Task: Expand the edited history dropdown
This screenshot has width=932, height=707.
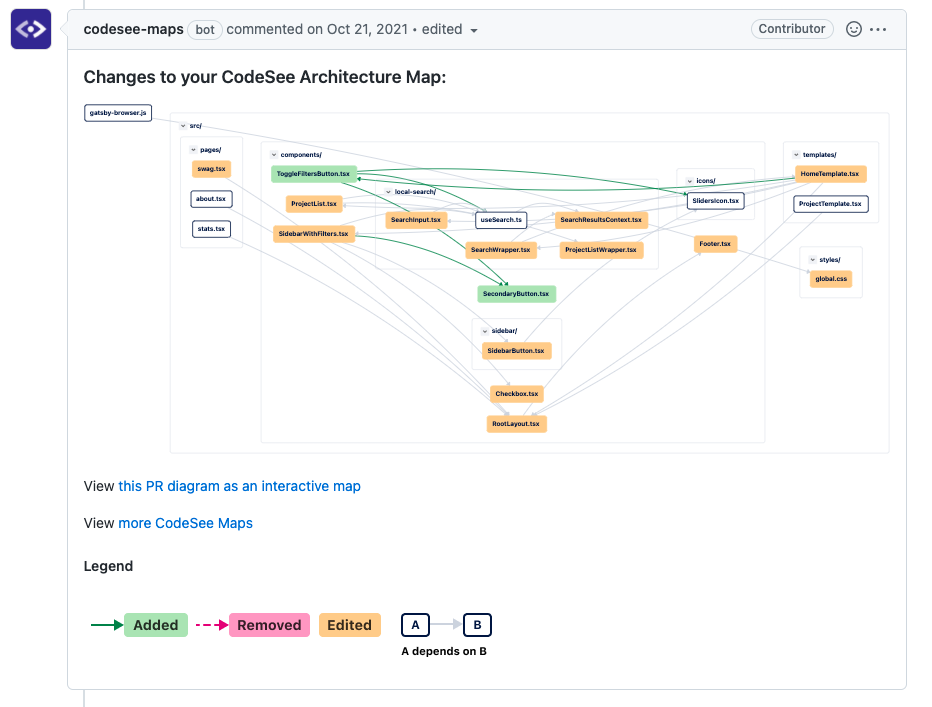Action: [x=450, y=30]
